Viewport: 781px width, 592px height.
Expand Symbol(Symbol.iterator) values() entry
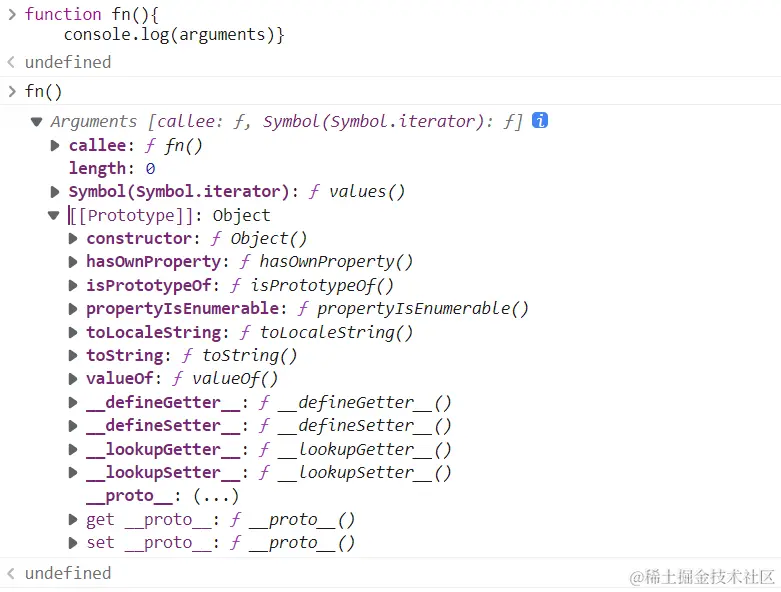[55, 192]
